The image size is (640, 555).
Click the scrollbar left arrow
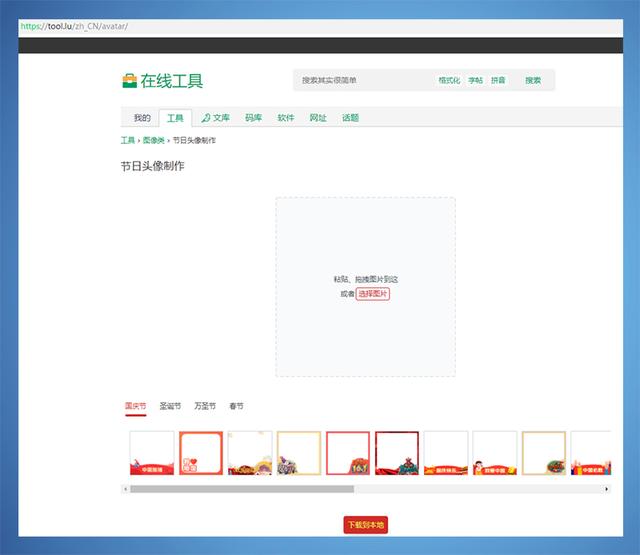(125, 489)
